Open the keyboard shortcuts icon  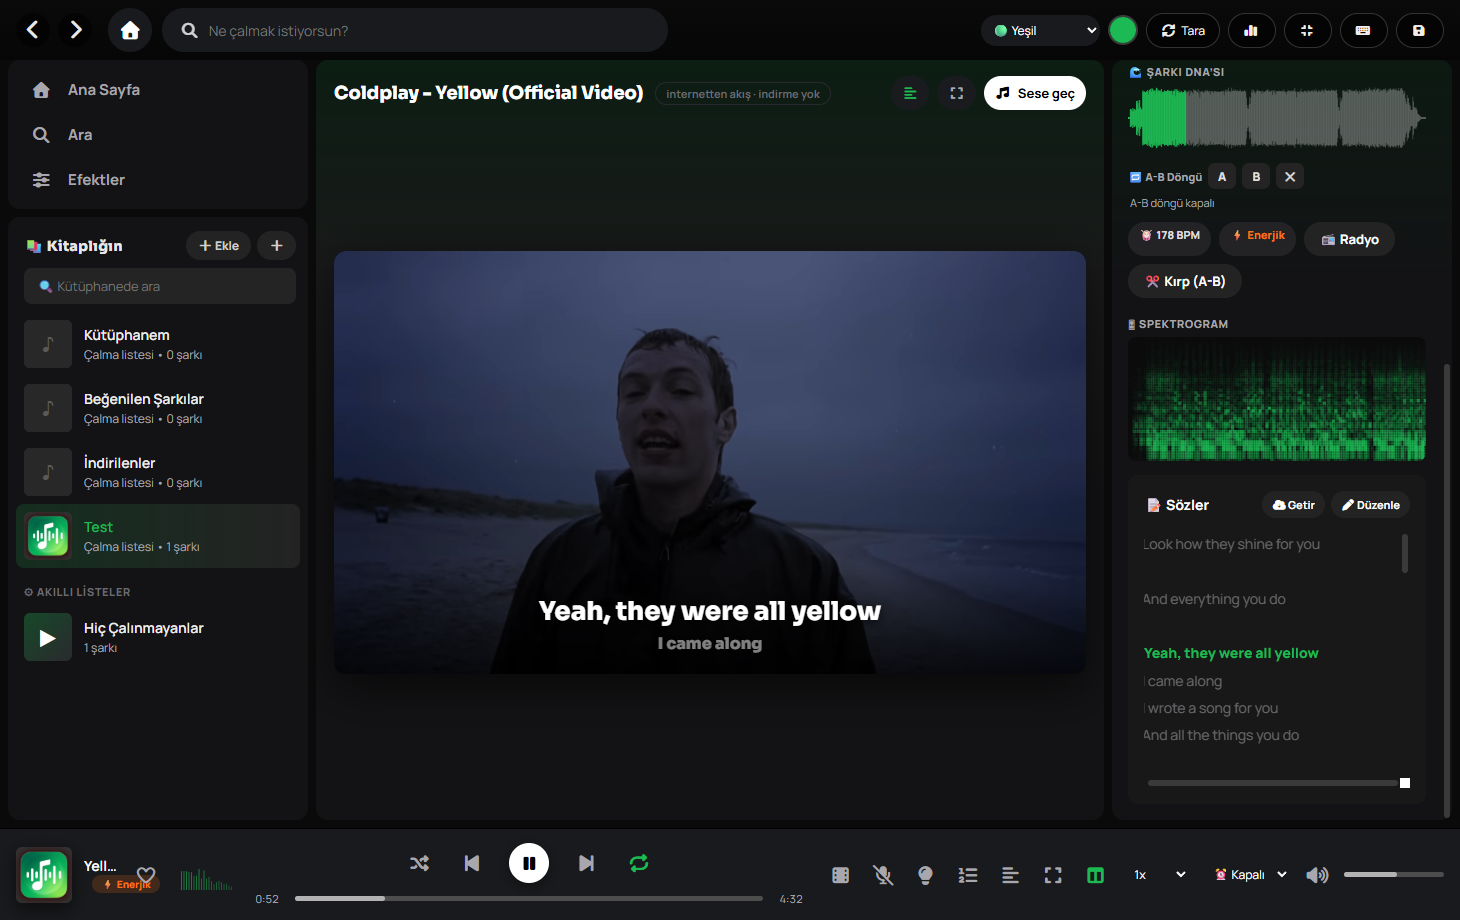[1363, 31]
